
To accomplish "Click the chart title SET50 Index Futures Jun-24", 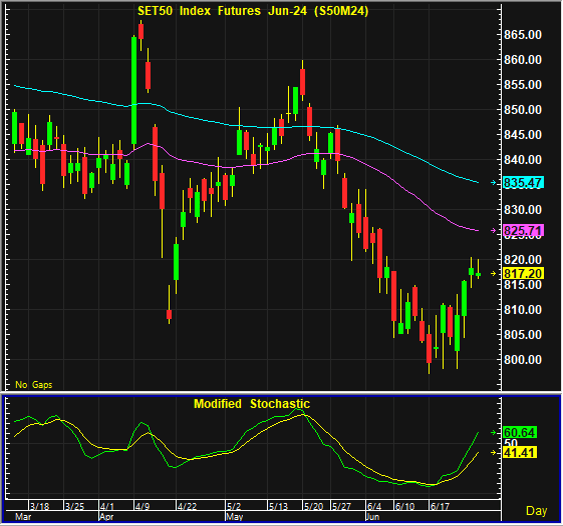I will 253,11.
